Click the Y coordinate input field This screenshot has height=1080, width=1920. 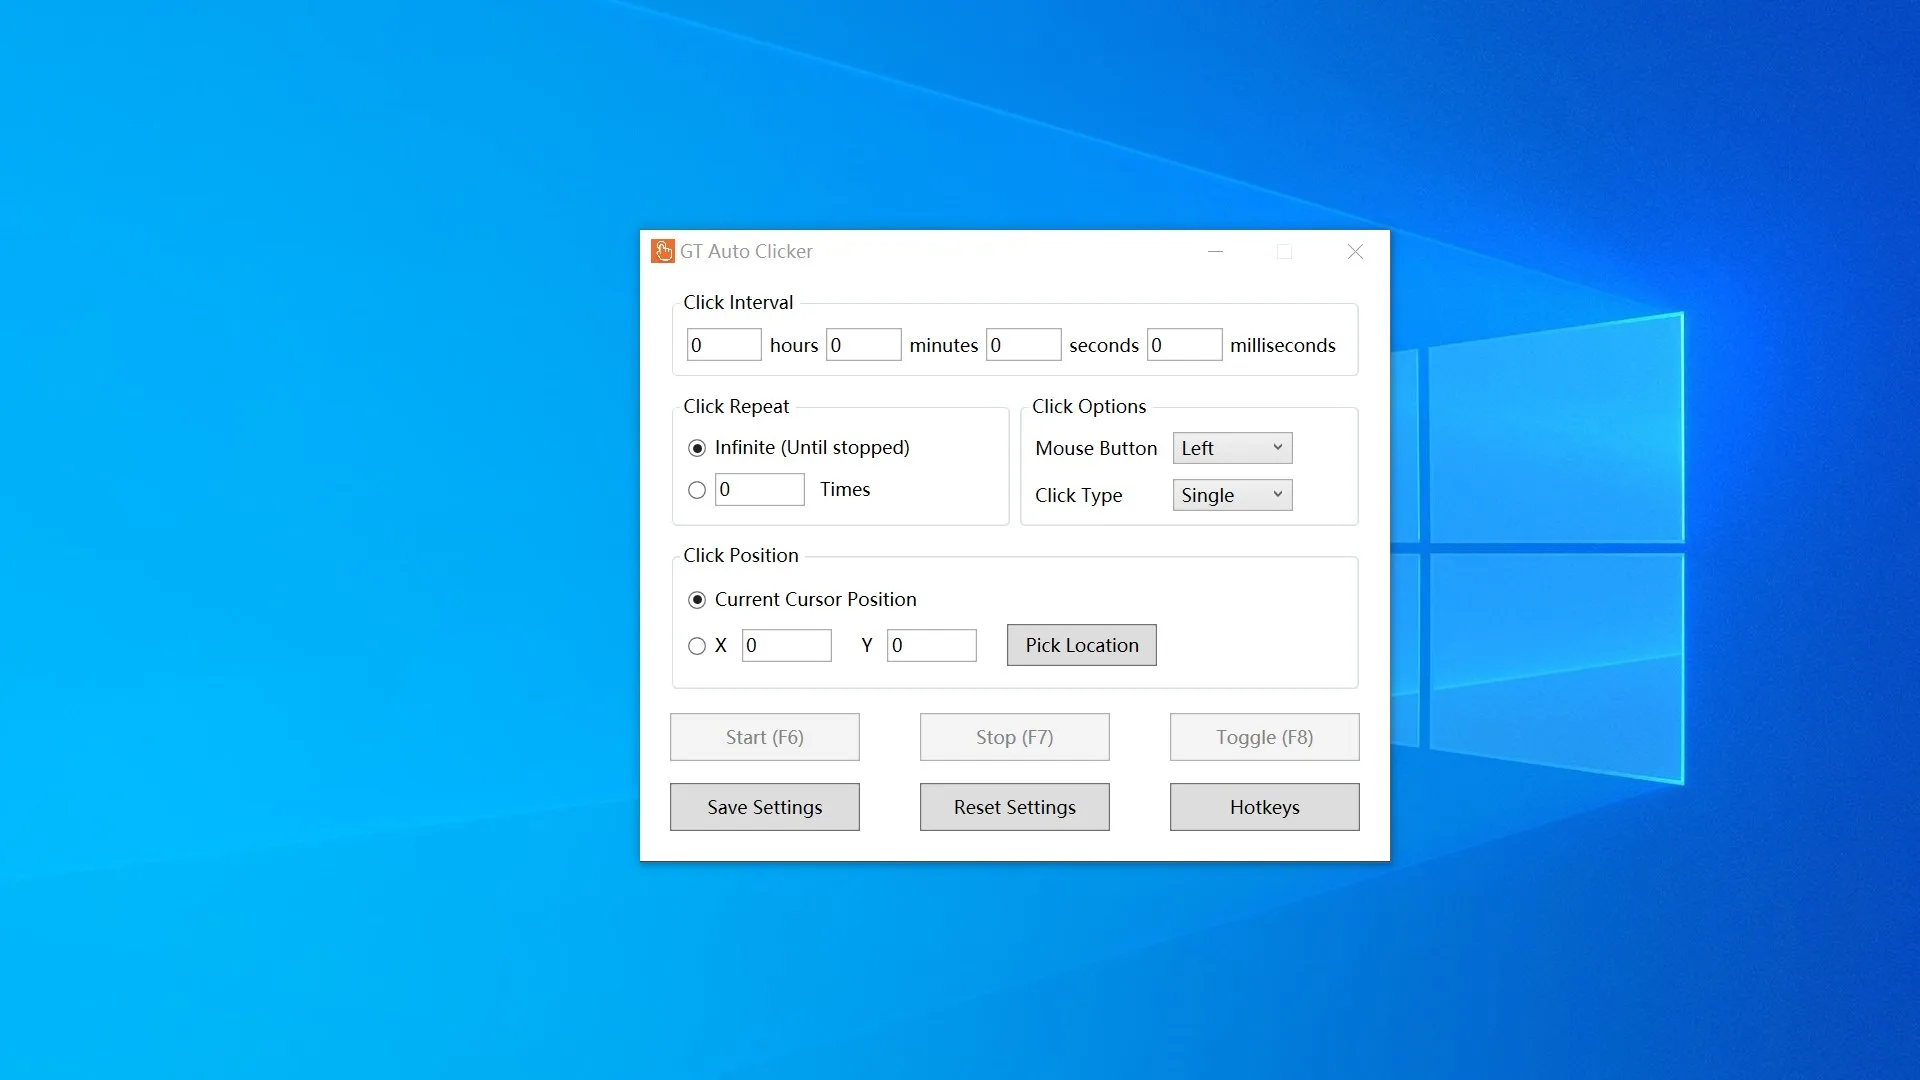(x=932, y=646)
